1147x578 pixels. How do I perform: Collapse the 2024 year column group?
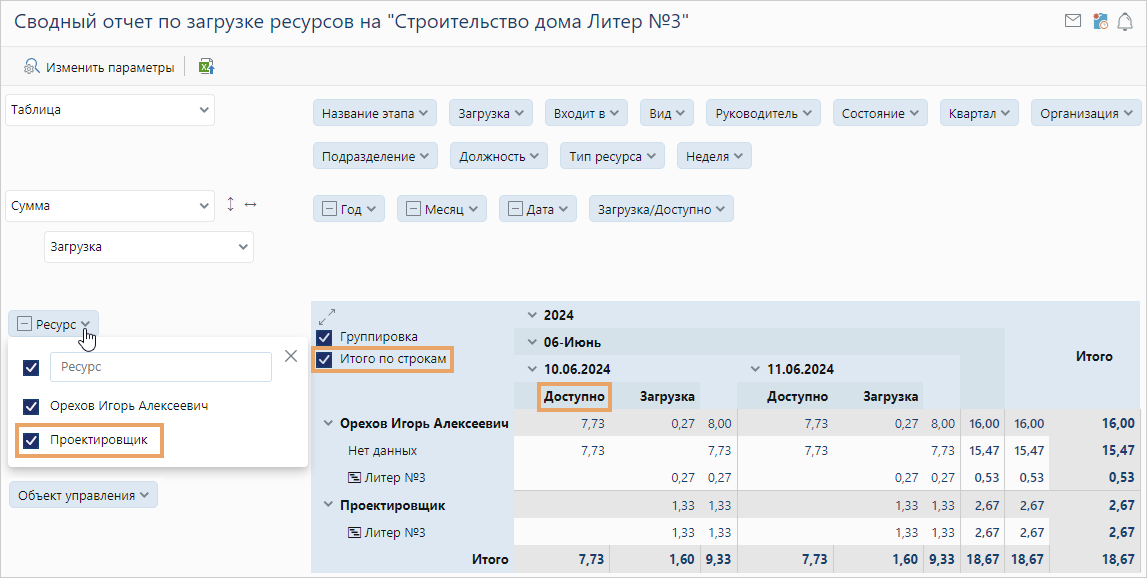(x=532, y=315)
